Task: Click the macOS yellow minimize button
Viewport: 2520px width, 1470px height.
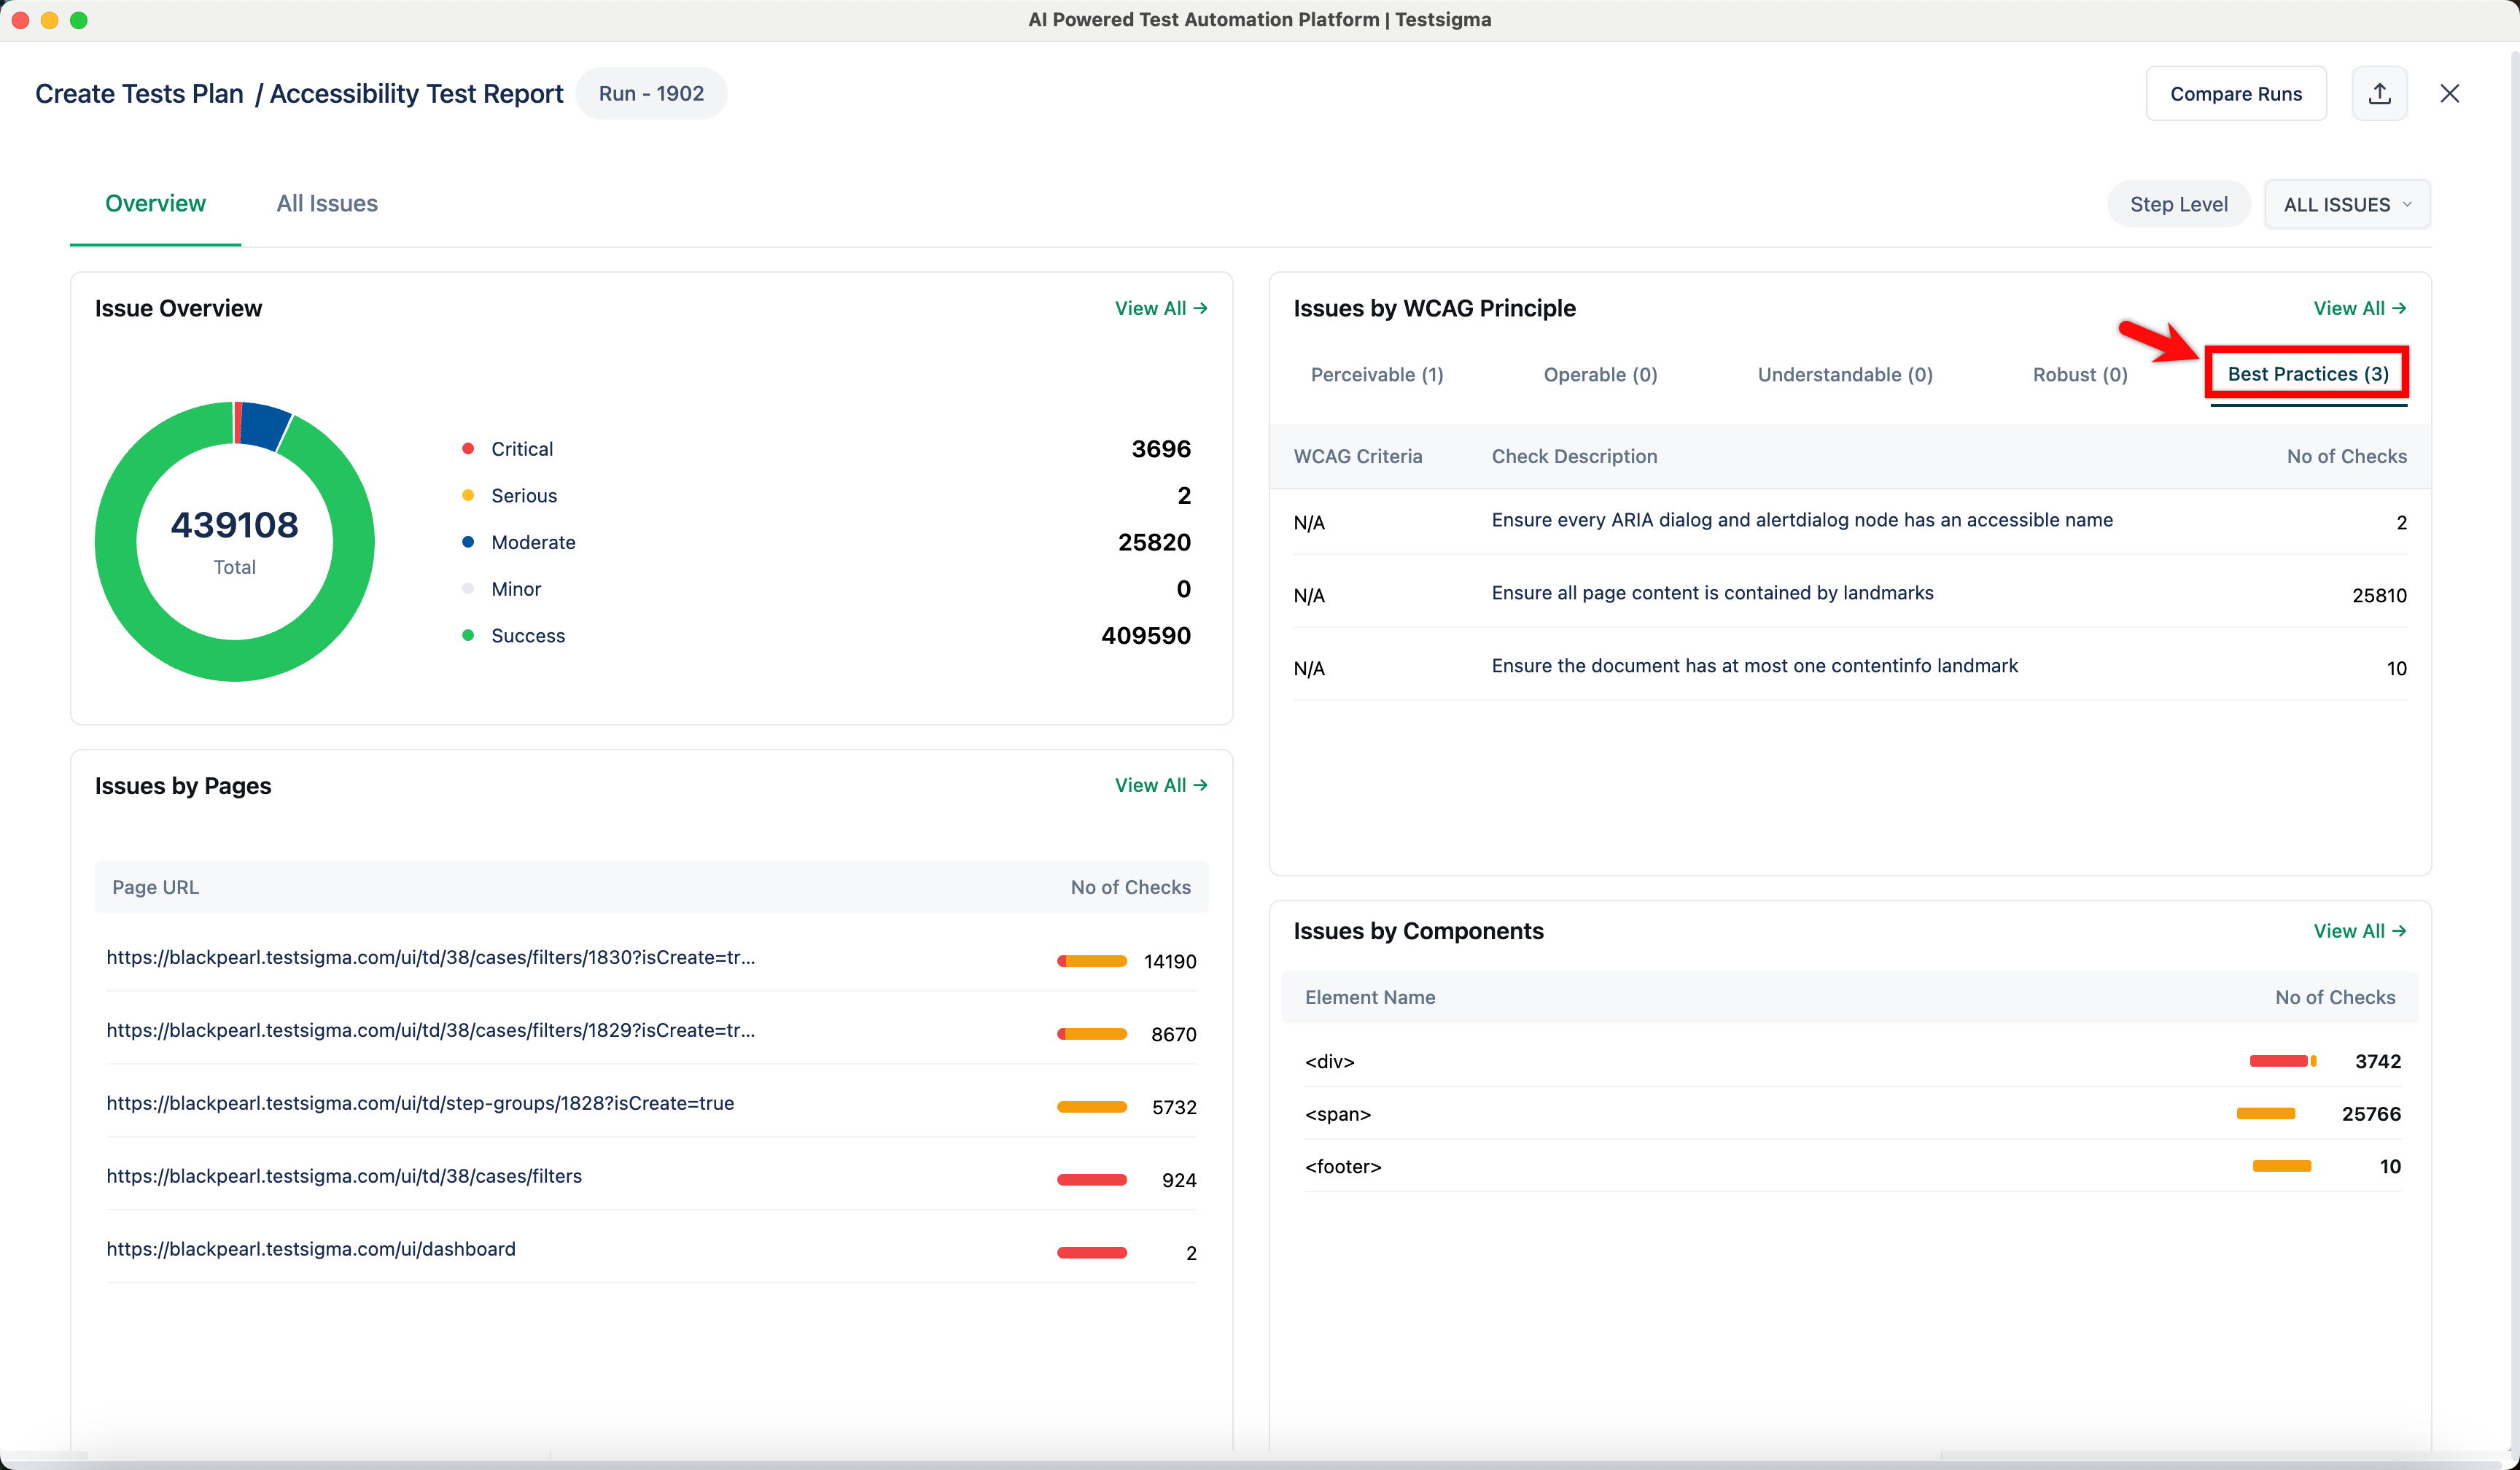Action: coord(49,20)
